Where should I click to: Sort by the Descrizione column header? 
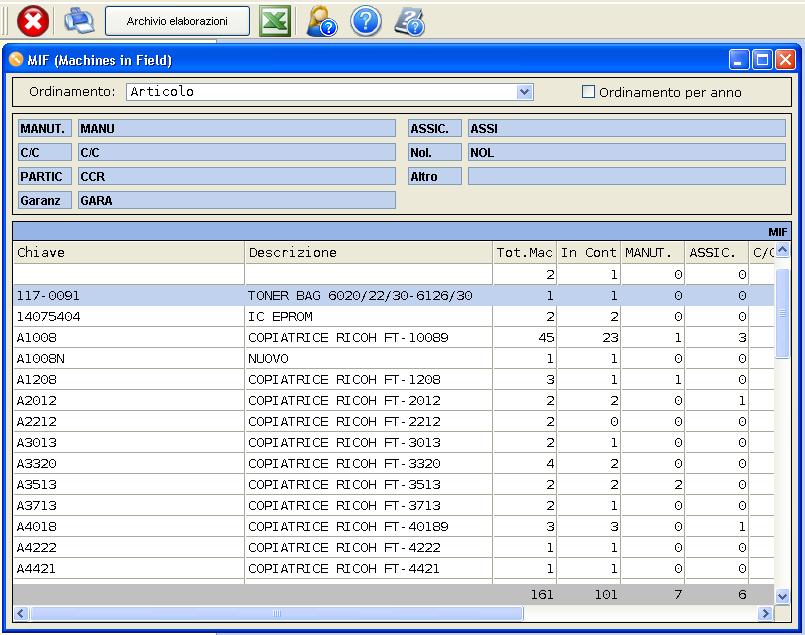pyautogui.click(x=369, y=253)
